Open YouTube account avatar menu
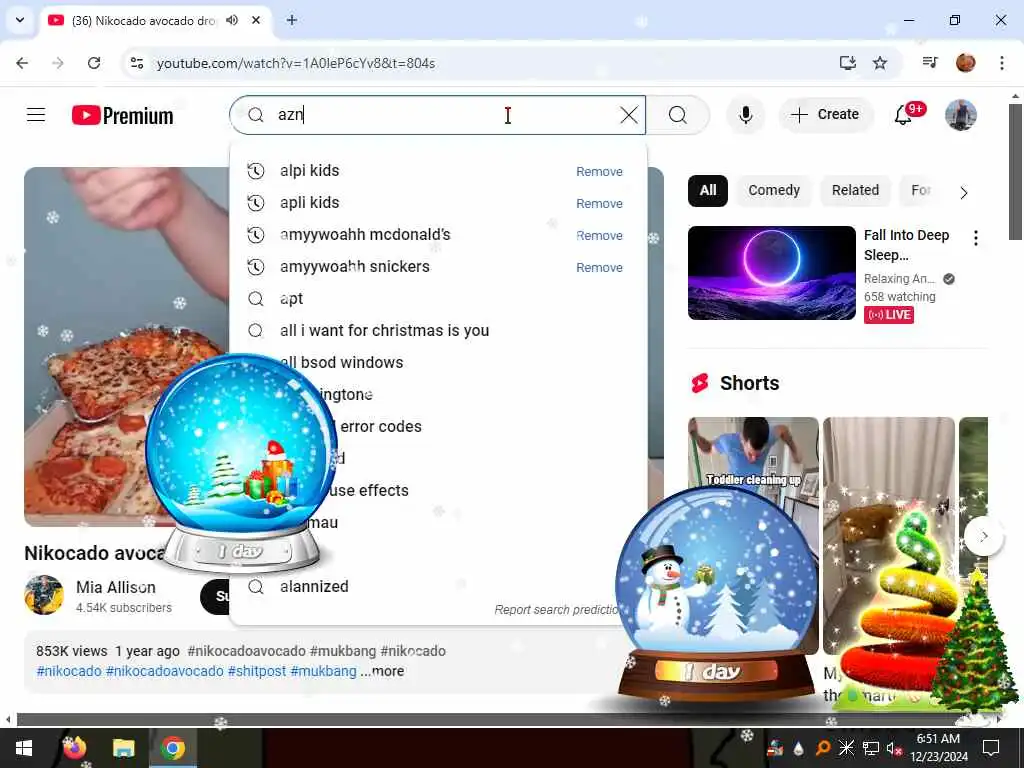 pos(961,115)
